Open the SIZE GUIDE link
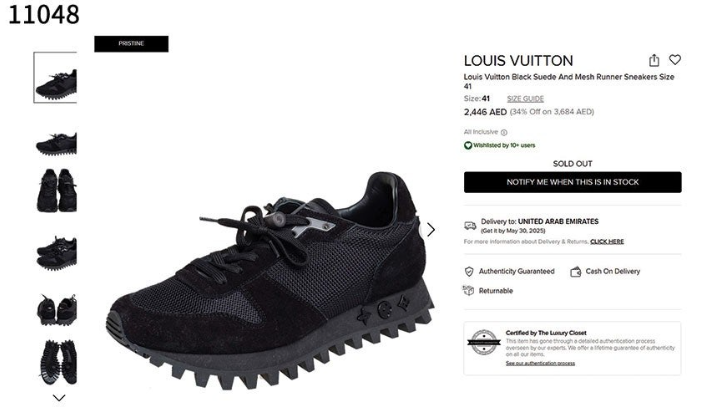This screenshot has height=420, width=716. tap(525, 99)
